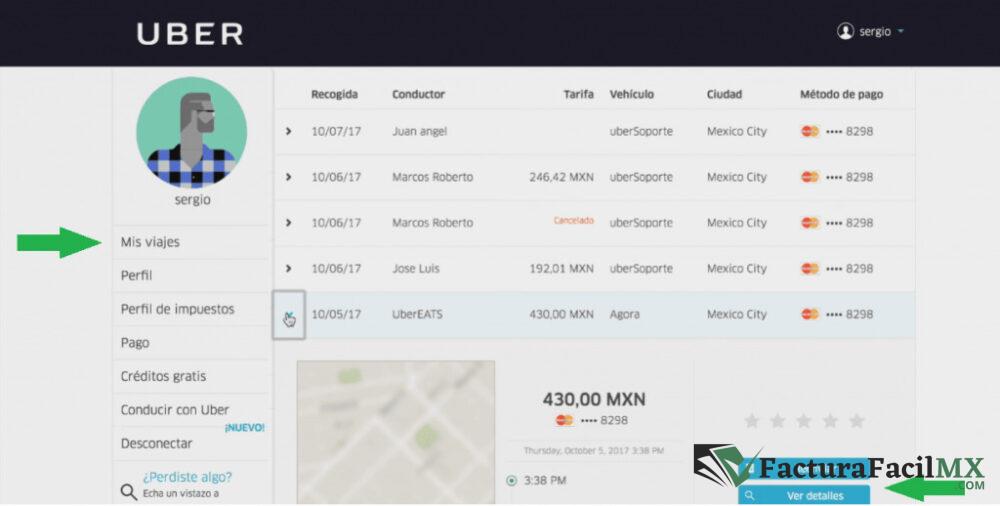Click the user avatar icon beside sergio

845,31
